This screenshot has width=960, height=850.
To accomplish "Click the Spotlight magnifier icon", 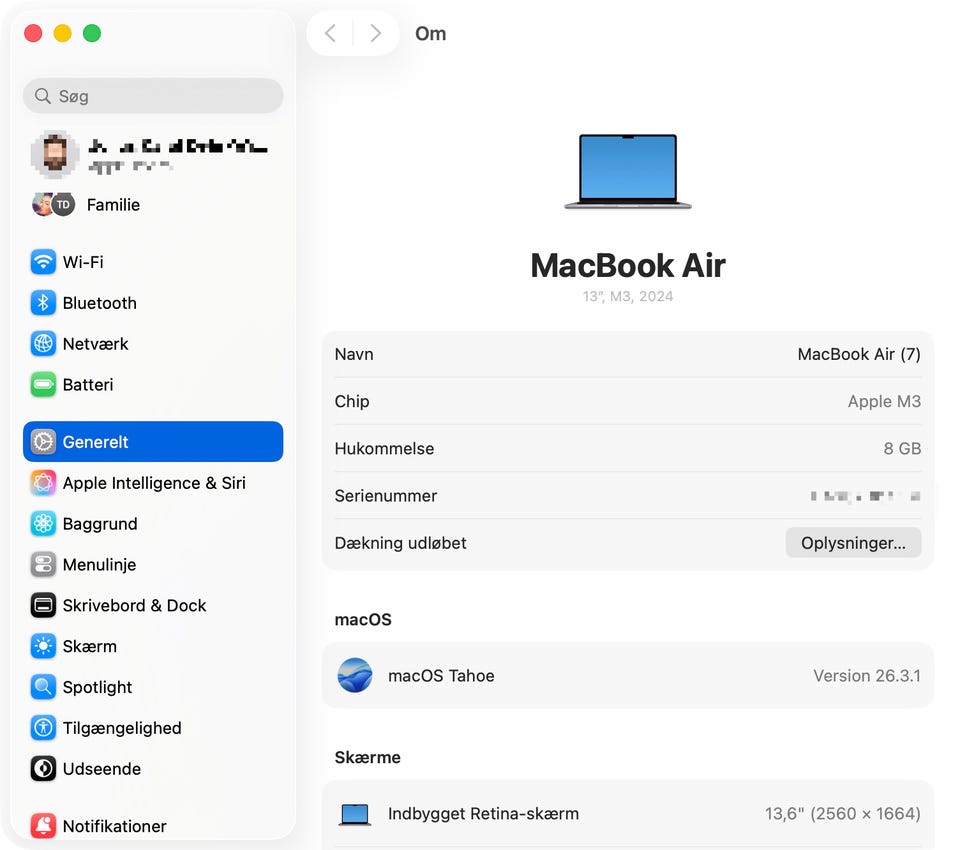I will tap(43, 687).
